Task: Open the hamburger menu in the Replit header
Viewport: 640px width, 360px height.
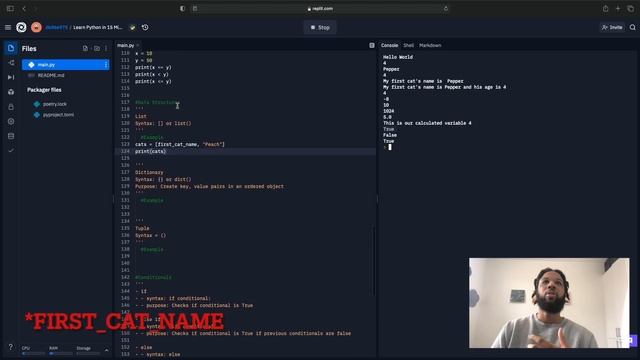Action: coord(8,27)
